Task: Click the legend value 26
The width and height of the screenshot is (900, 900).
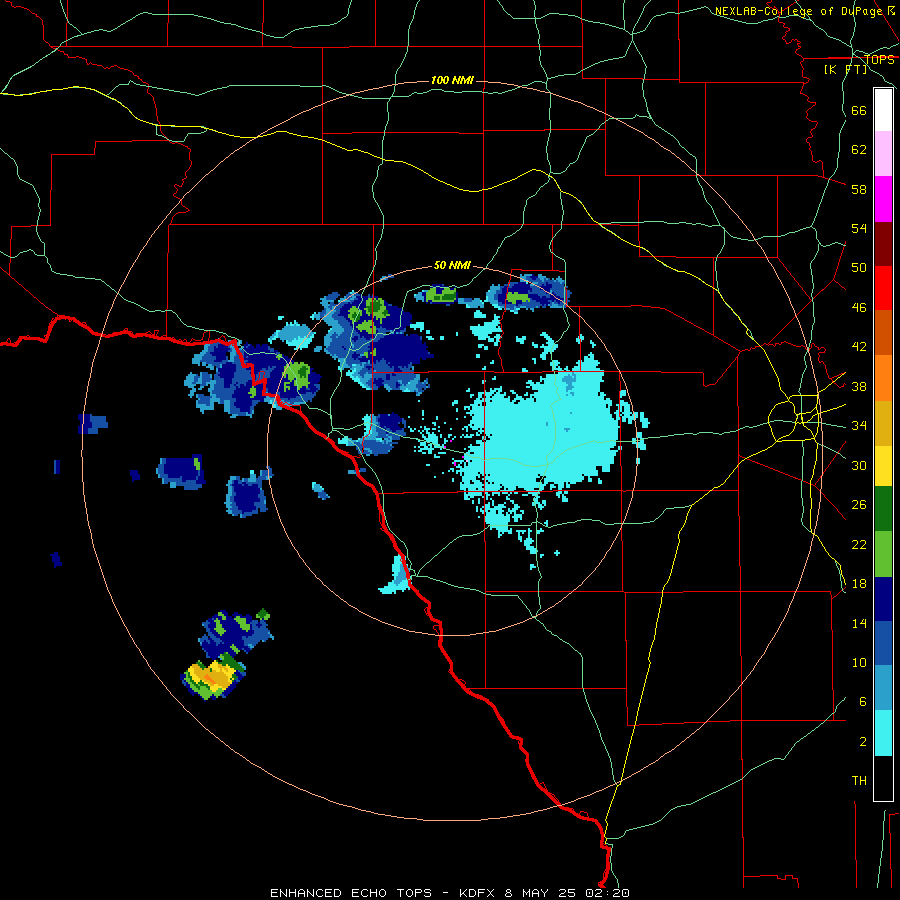Action: (859, 505)
